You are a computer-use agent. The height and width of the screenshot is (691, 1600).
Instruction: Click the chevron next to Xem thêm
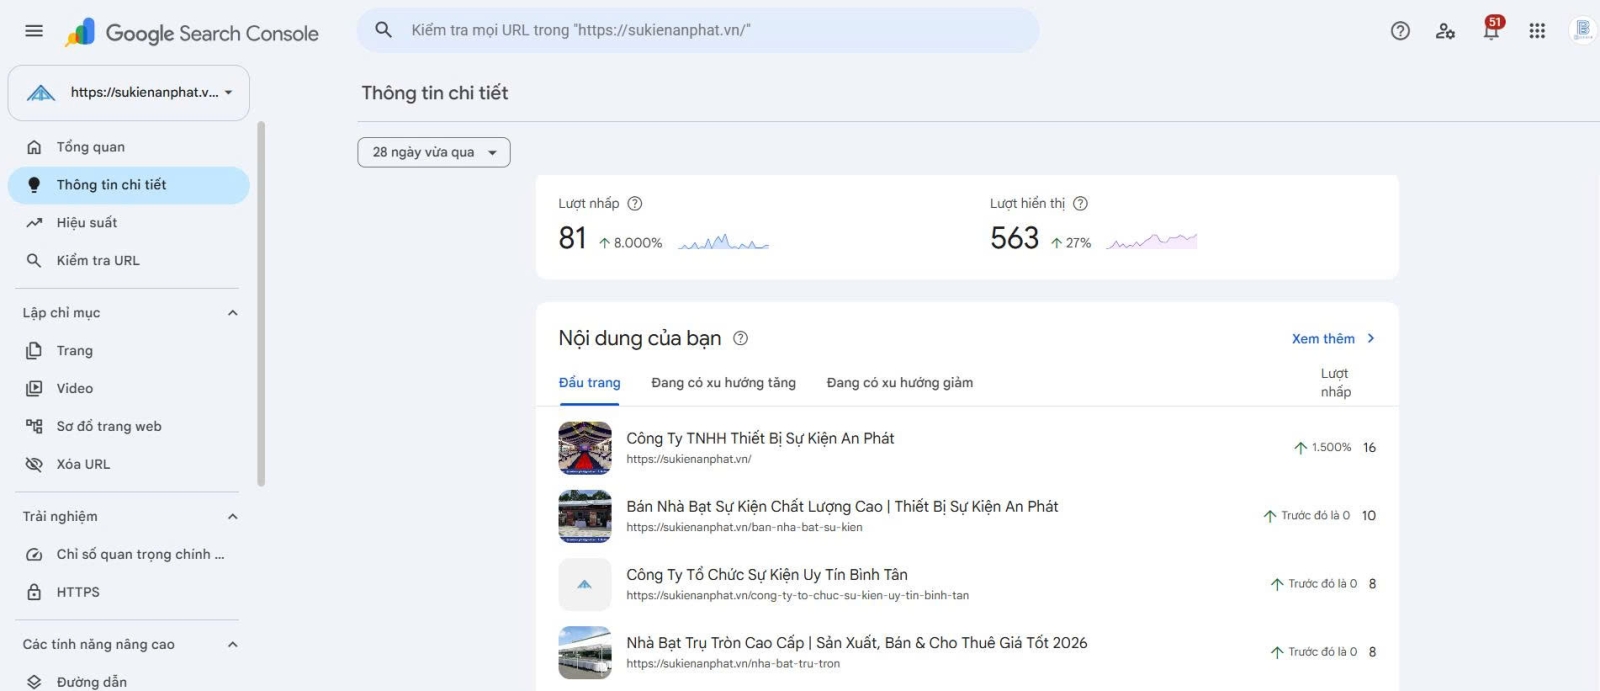(x=1370, y=339)
